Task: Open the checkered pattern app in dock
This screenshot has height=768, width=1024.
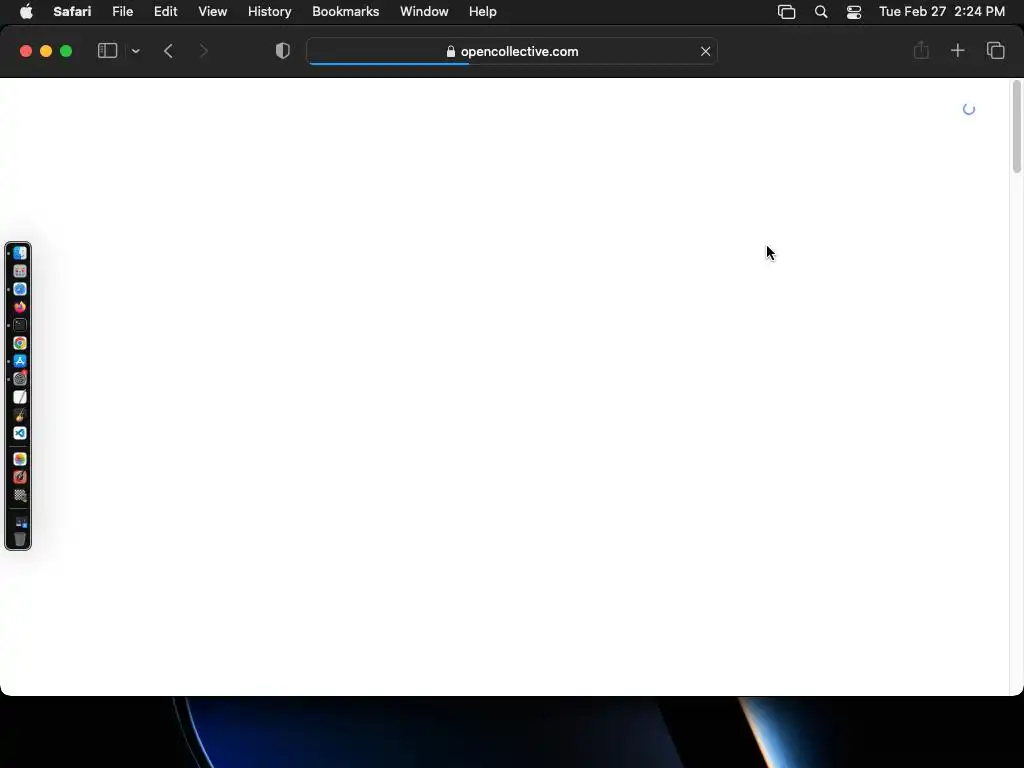Action: coord(20,496)
